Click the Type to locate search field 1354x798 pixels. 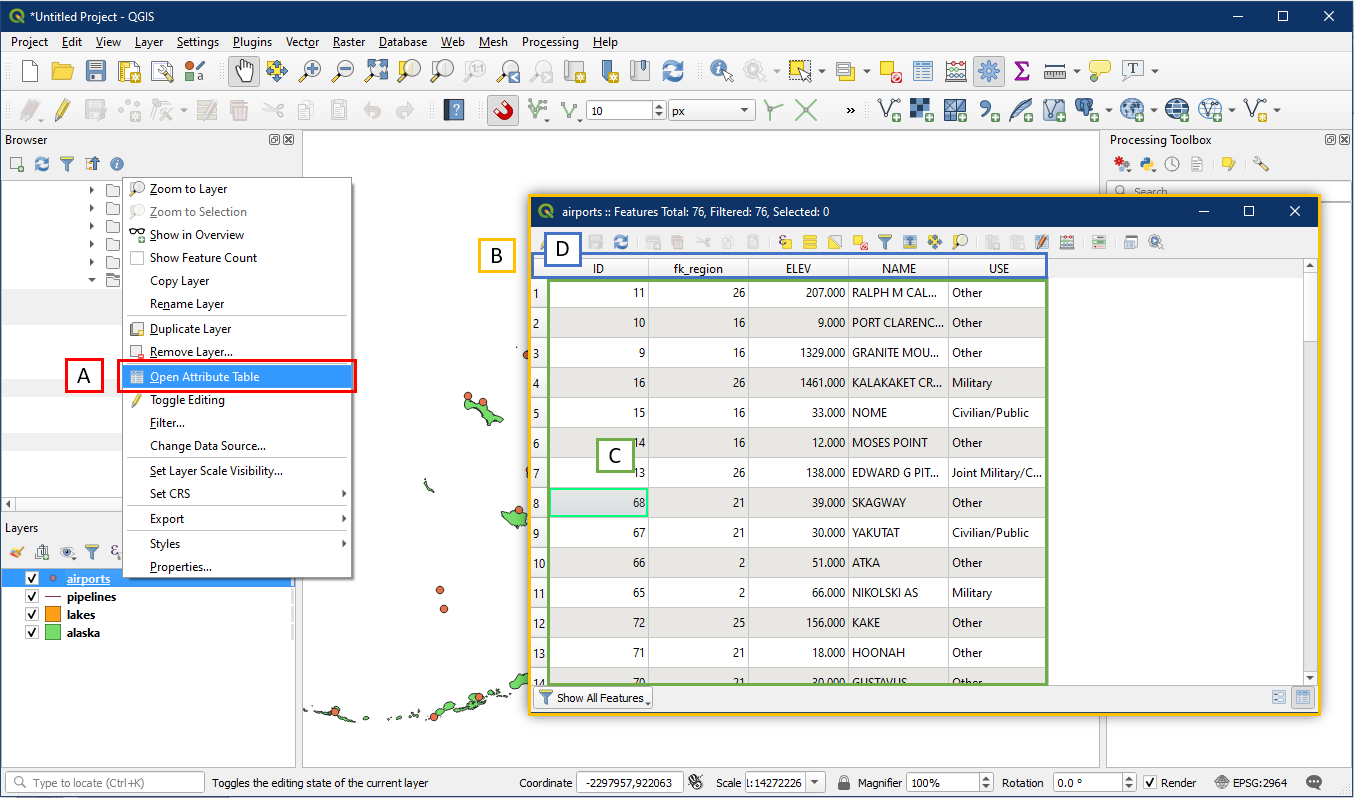(x=105, y=783)
